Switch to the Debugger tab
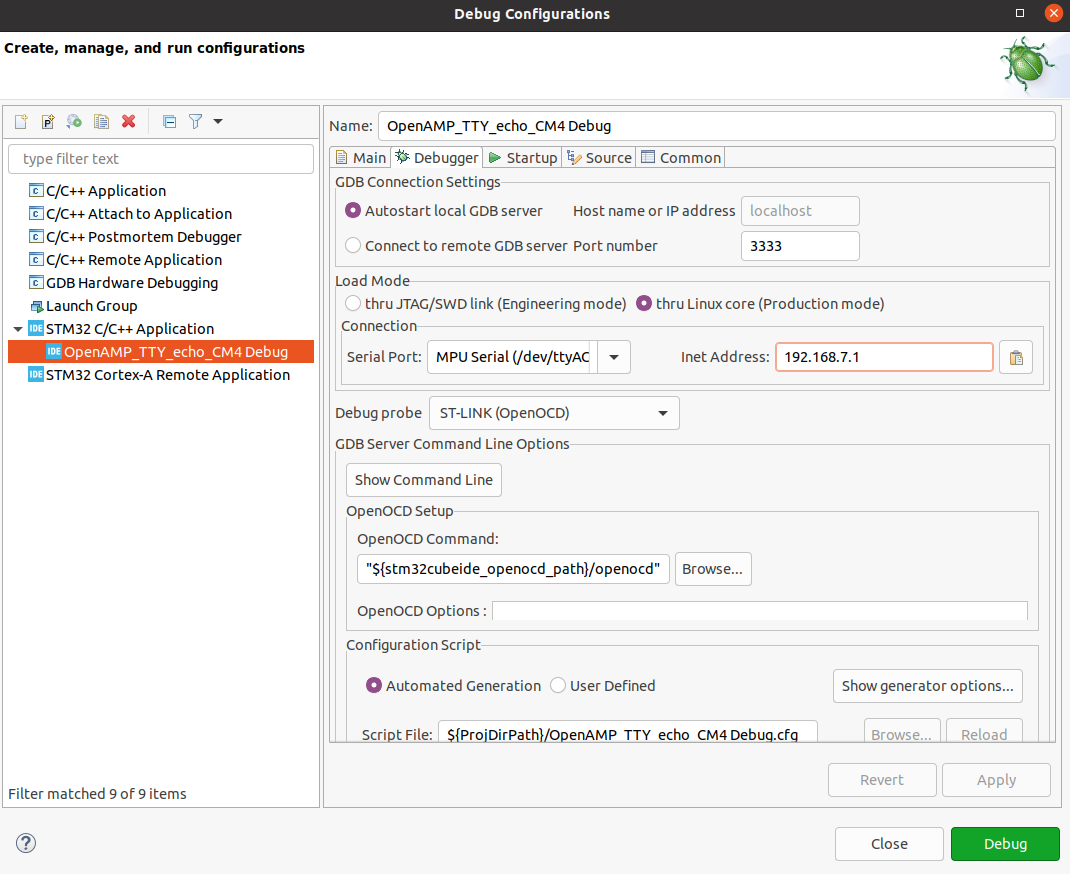Viewport: 1070px width, 874px height. (x=437, y=158)
